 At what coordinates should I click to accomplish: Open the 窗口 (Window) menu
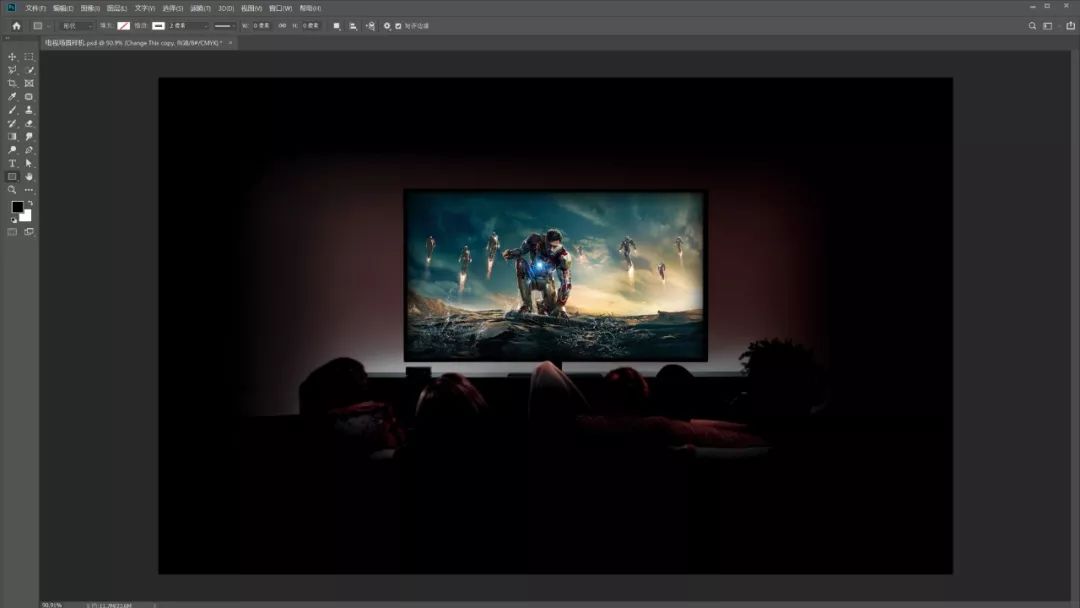point(280,8)
